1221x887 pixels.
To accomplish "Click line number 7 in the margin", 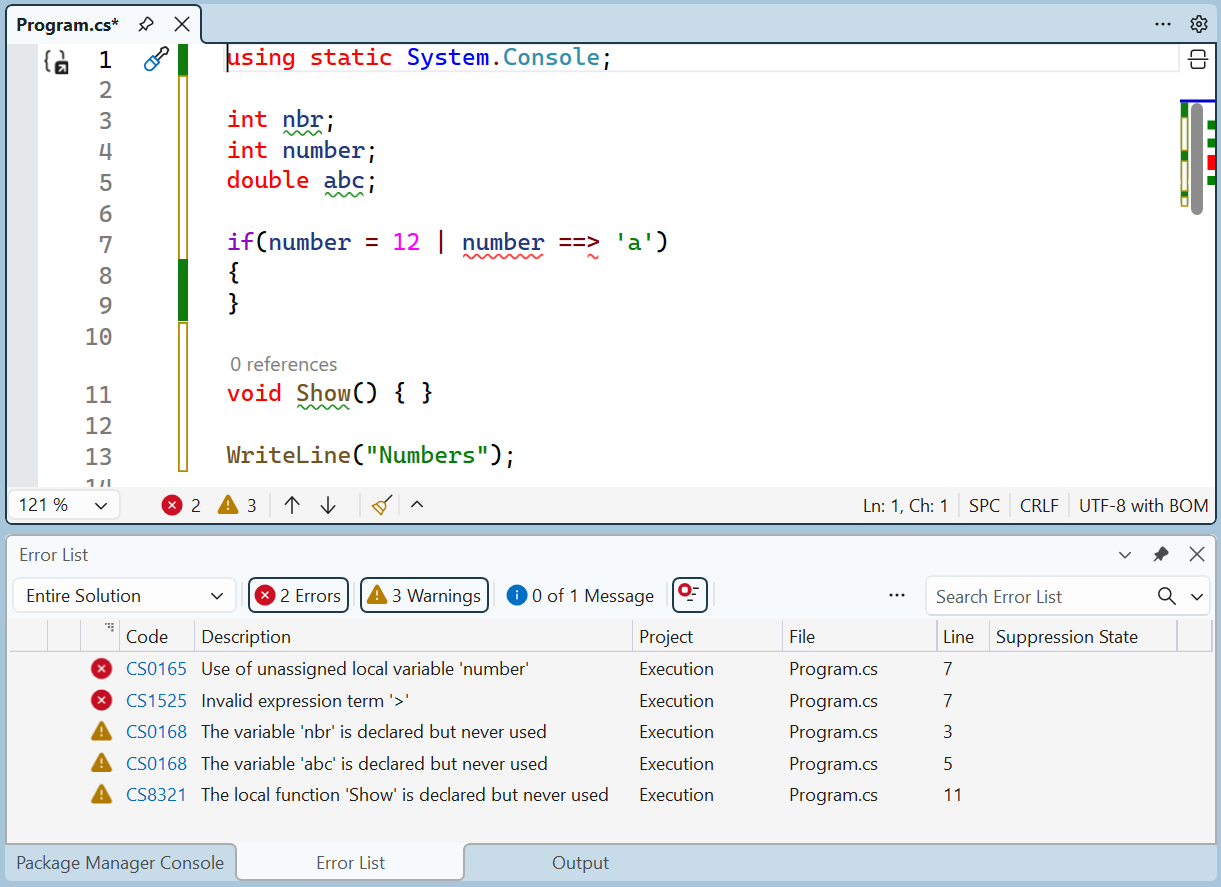I will [105, 245].
